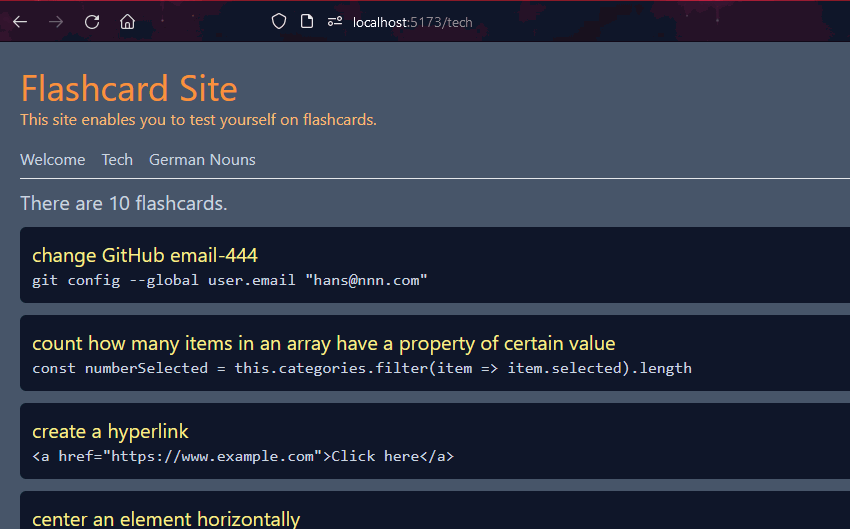Reload the page with the refresh icon
850x529 pixels.
(x=92, y=22)
